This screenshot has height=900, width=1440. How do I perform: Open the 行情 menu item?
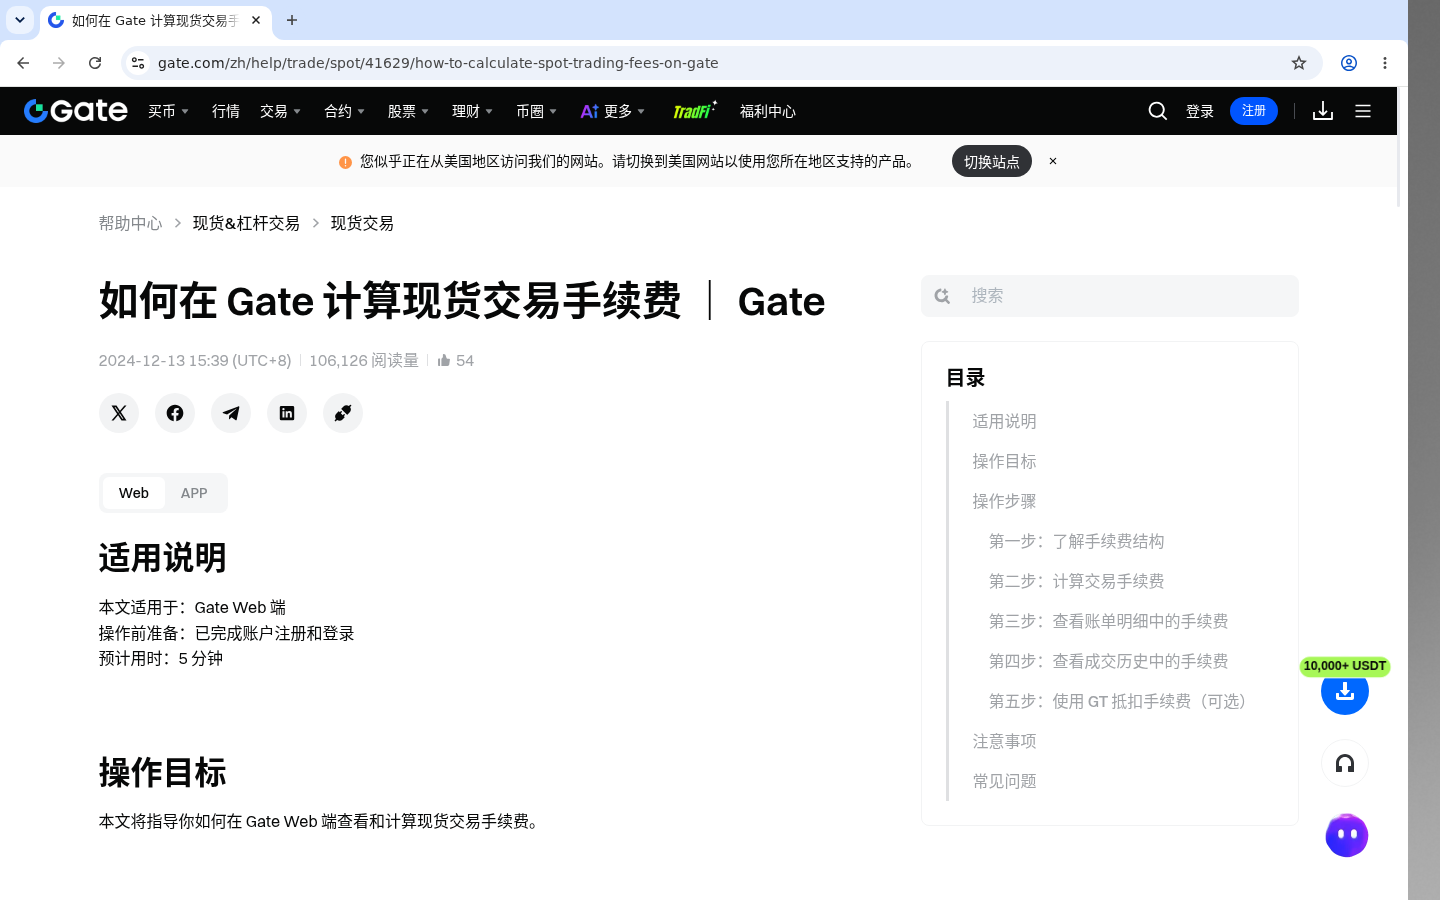click(x=226, y=111)
